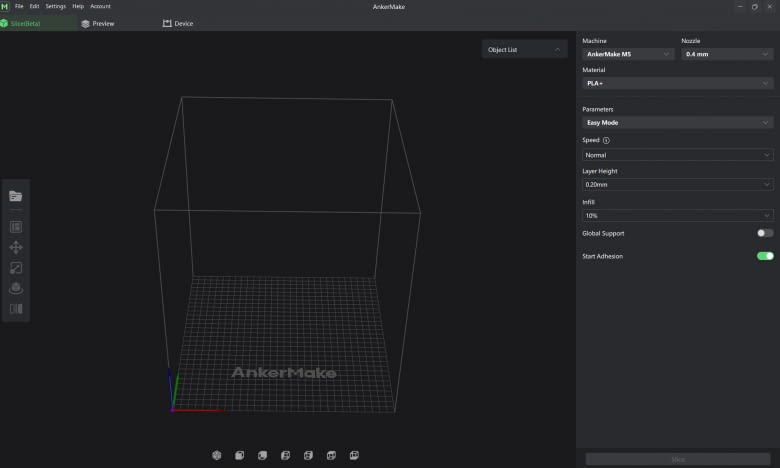Click the Speed info icon
780x468 pixels.
click(x=606, y=140)
